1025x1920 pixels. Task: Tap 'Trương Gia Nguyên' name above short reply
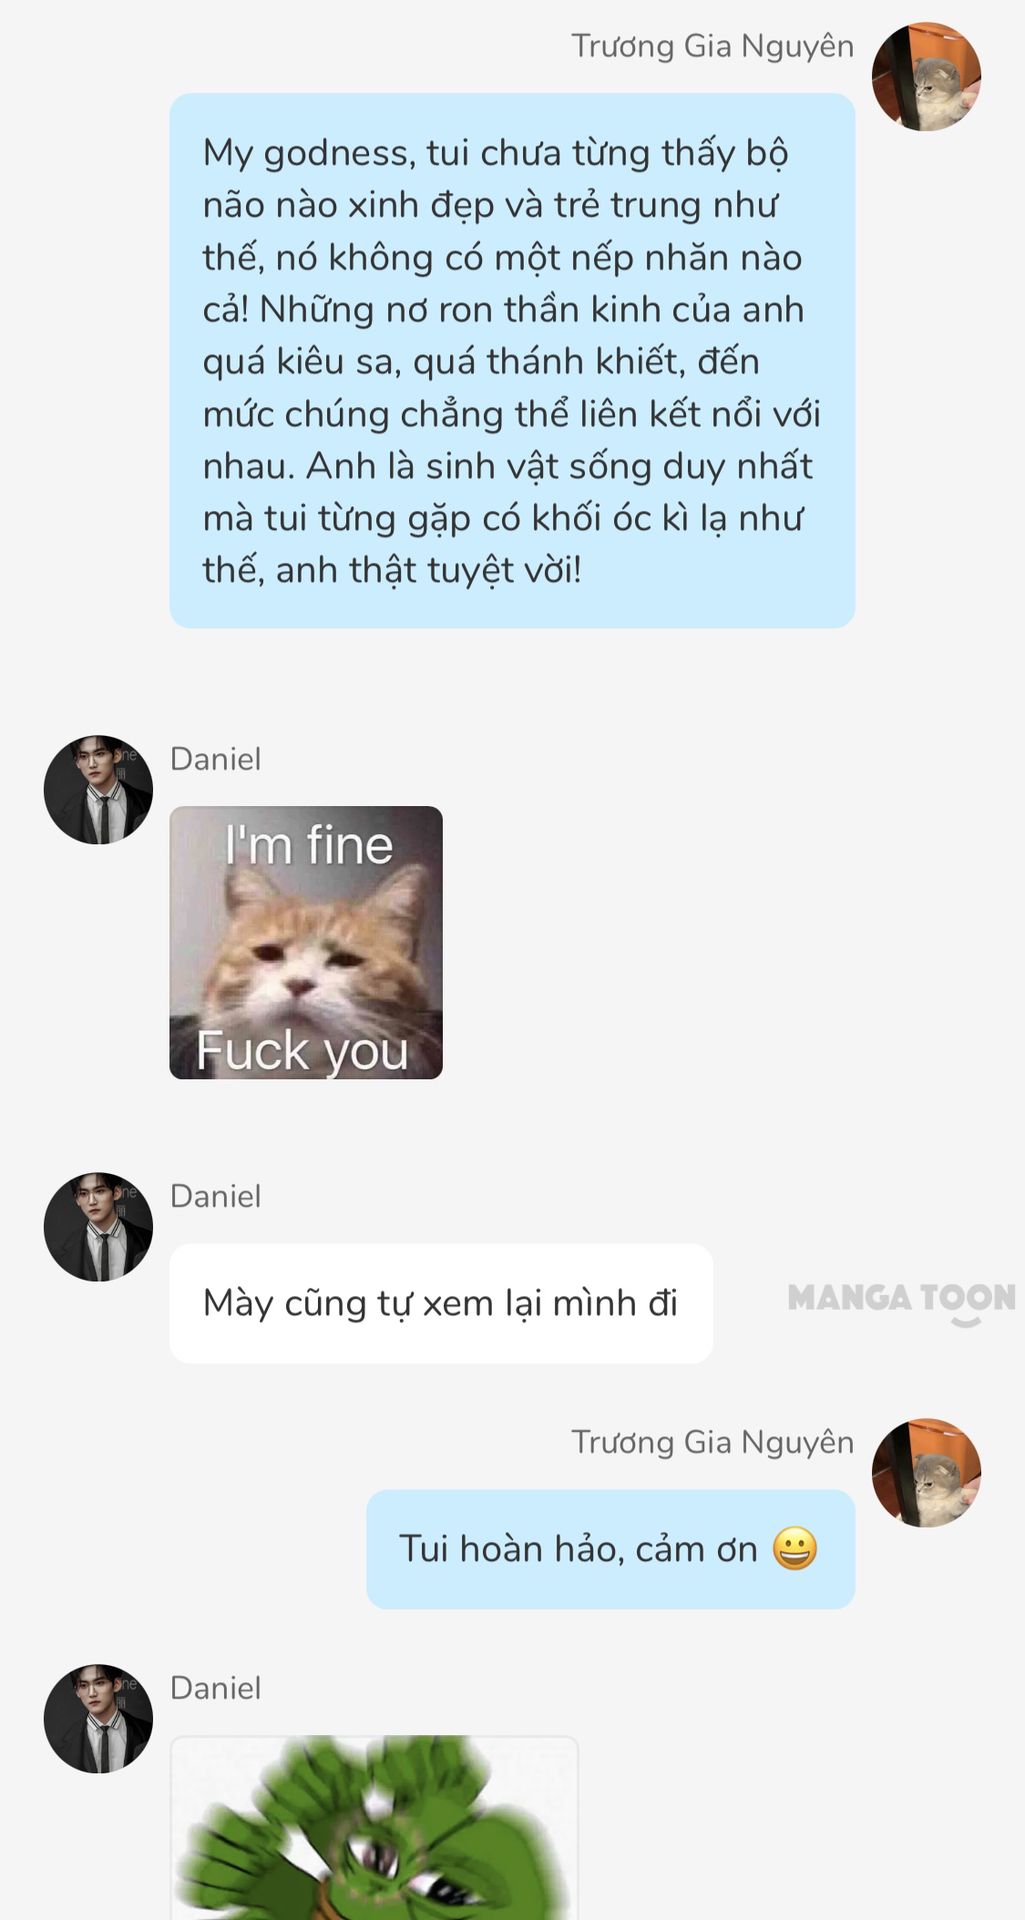point(712,1442)
